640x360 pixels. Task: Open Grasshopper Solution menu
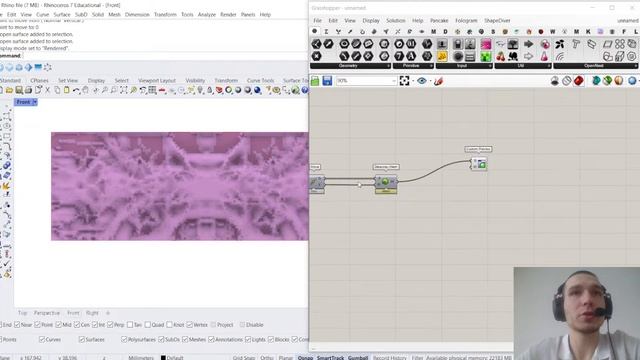point(396,20)
